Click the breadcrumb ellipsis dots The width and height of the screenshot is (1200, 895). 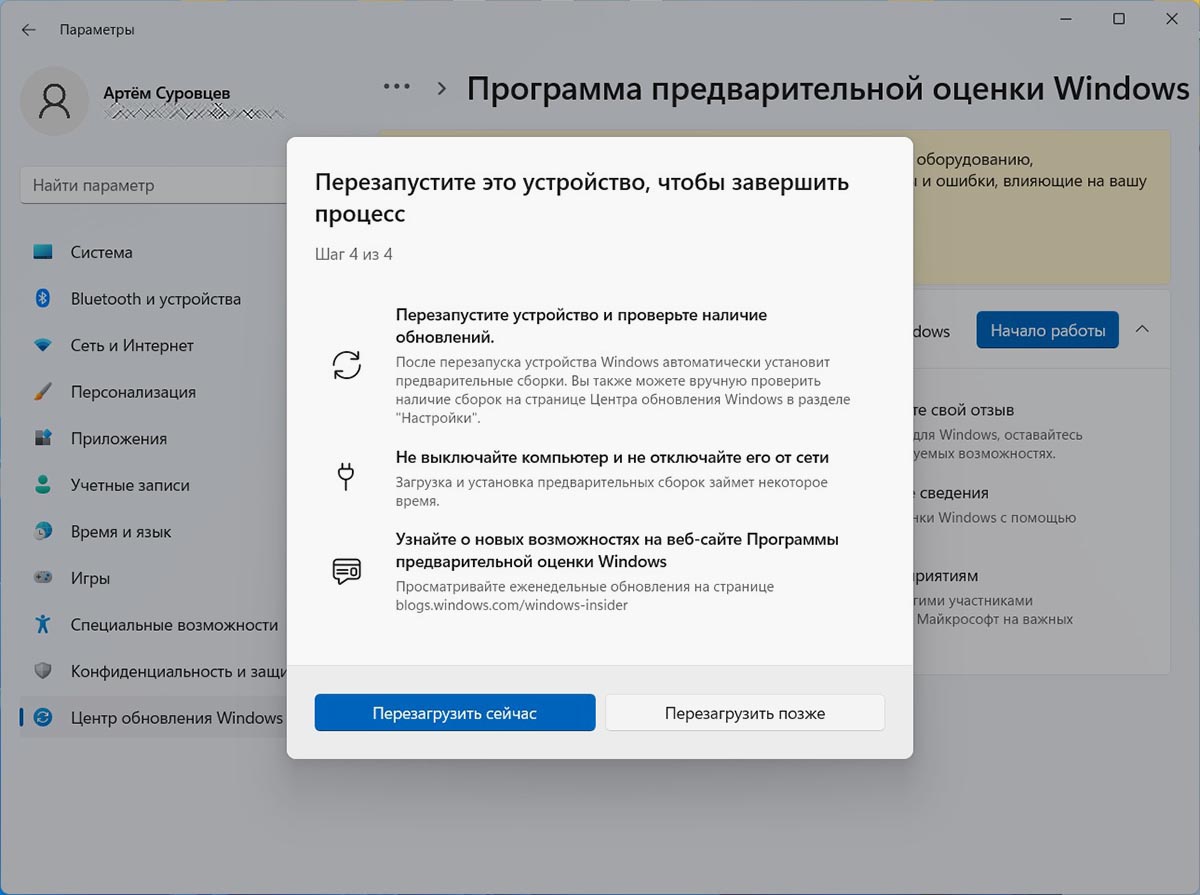(x=397, y=87)
